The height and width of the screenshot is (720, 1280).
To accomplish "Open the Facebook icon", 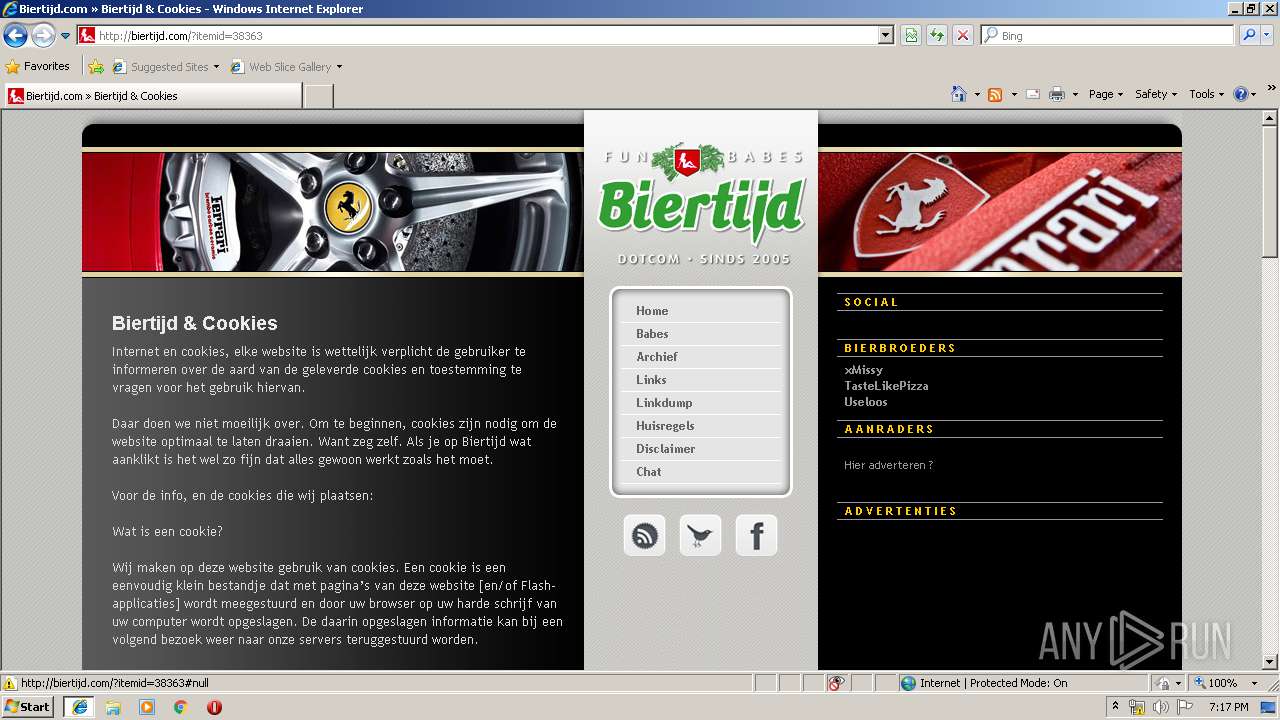I will click(x=756, y=536).
